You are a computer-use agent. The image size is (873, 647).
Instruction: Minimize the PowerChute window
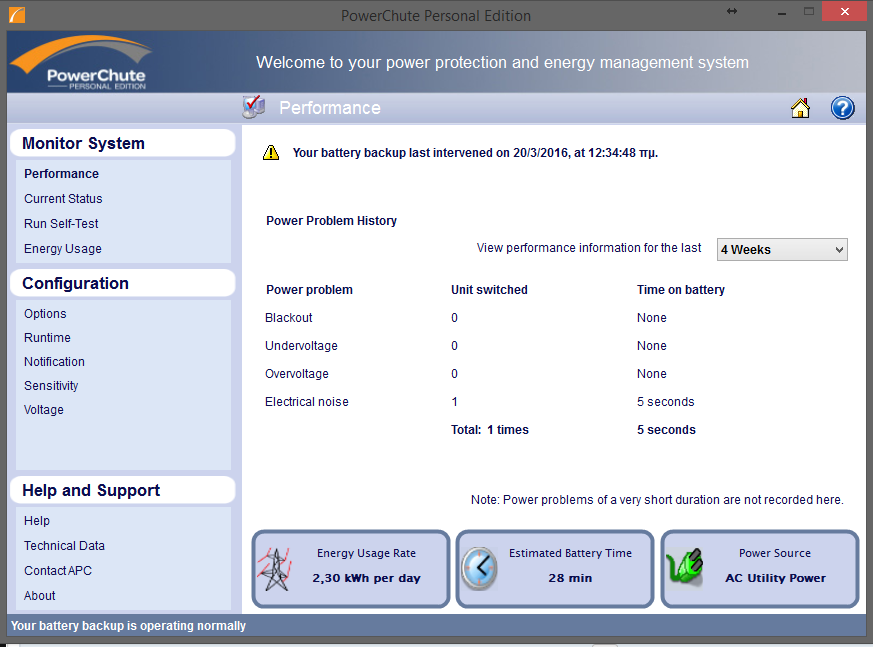[782, 12]
